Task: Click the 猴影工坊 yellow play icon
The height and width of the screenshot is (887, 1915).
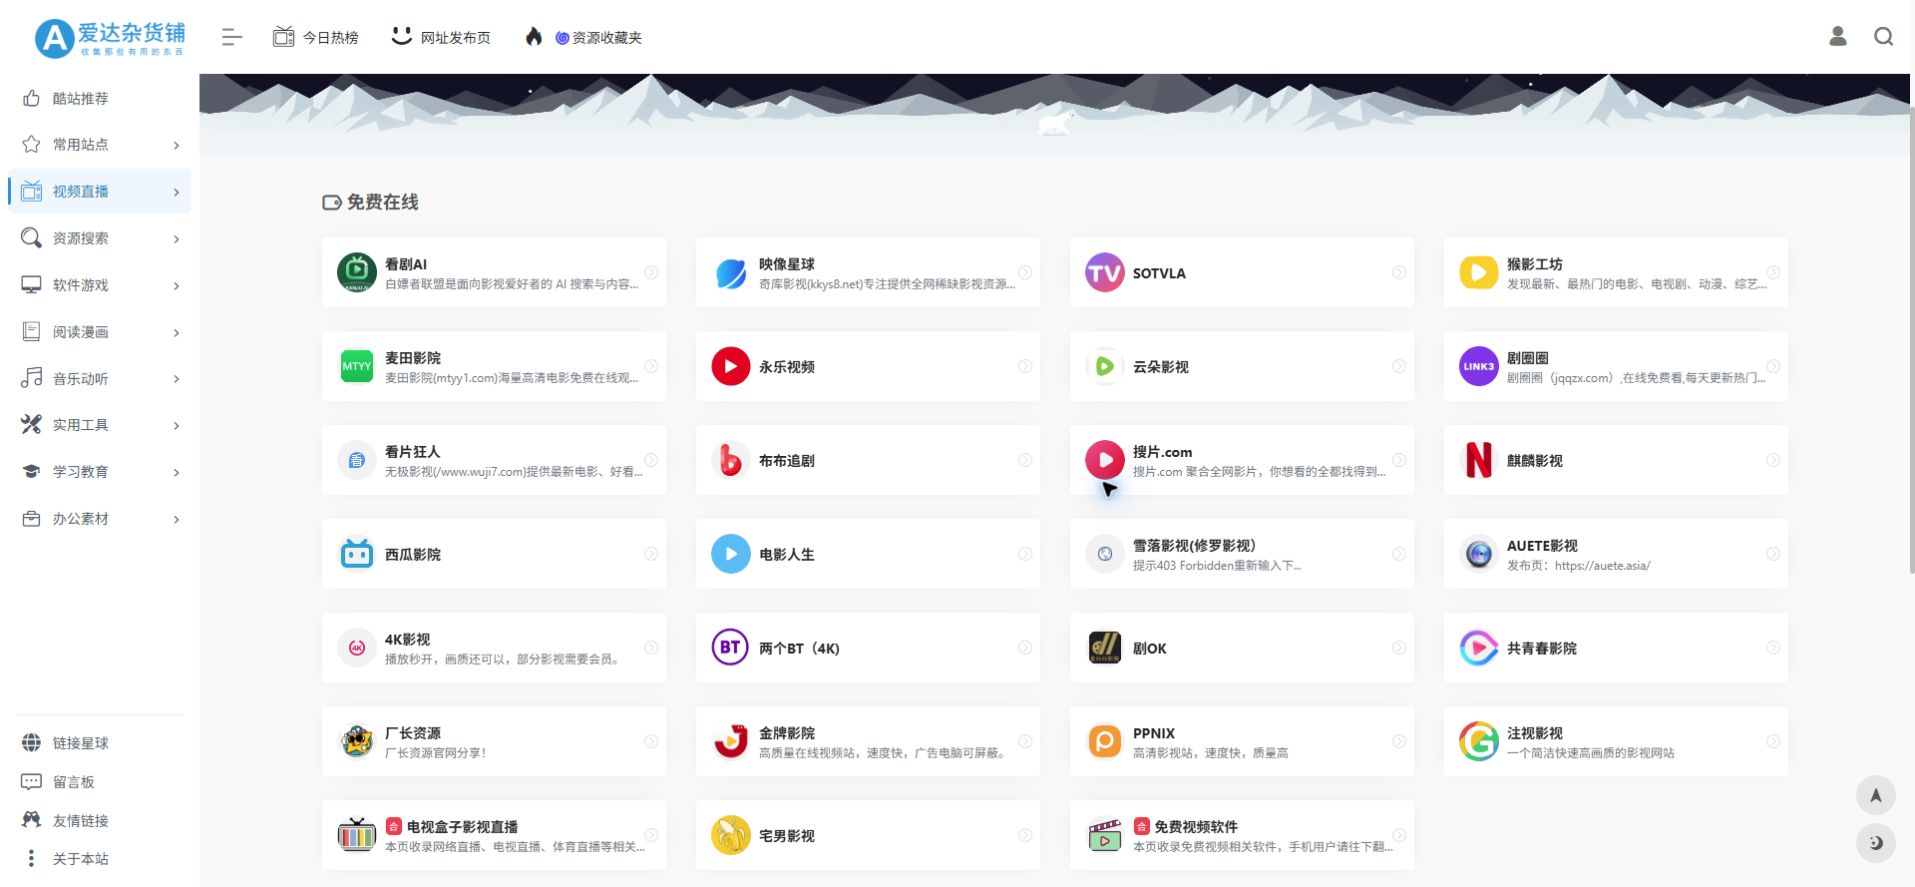Action: coord(1479,272)
